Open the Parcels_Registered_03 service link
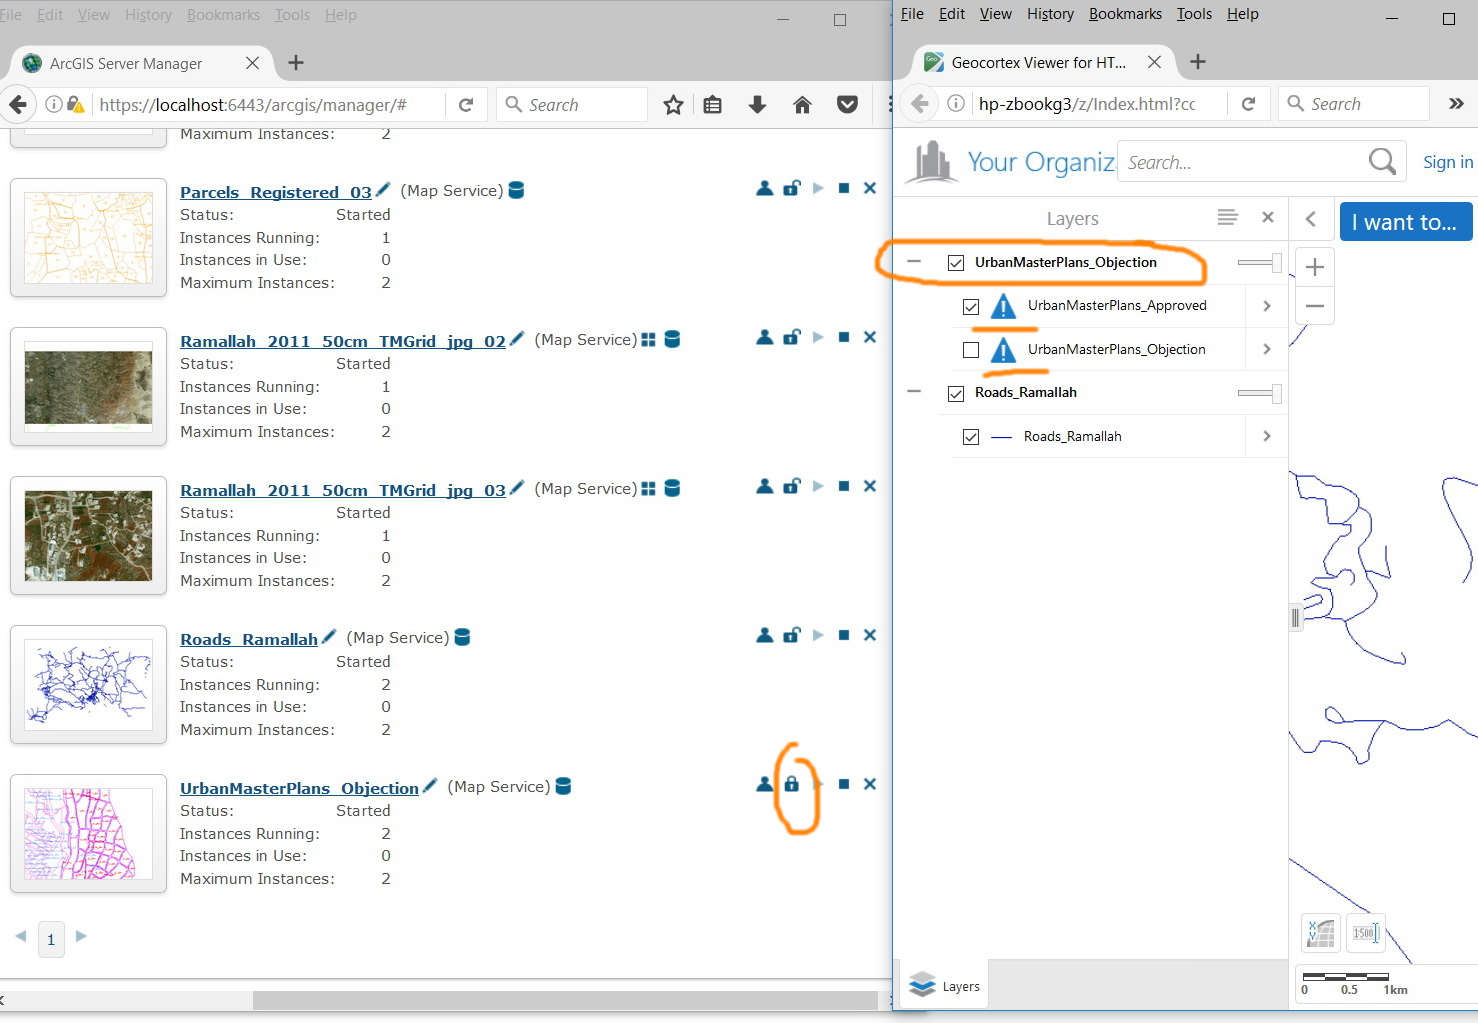 tap(276, 192)
